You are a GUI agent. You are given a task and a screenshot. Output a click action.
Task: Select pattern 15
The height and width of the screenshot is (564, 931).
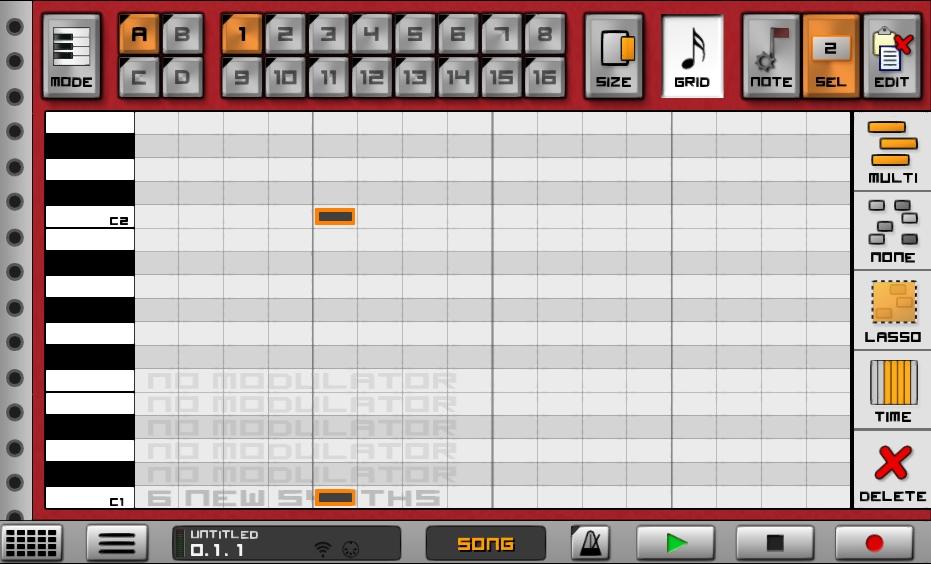501,77
